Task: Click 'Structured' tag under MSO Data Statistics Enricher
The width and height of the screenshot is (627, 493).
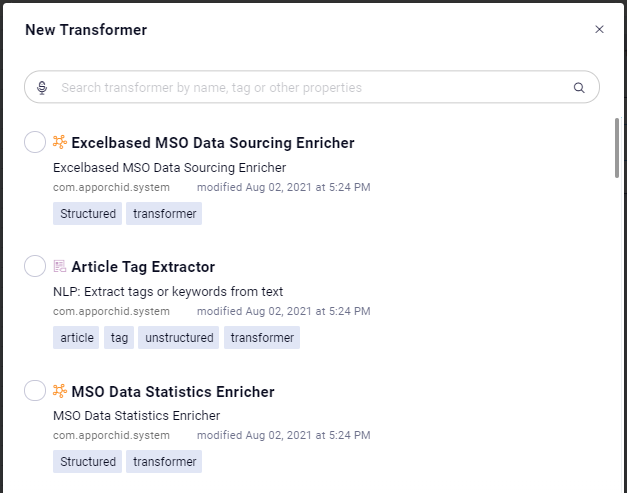Action: tap(88, 462)
